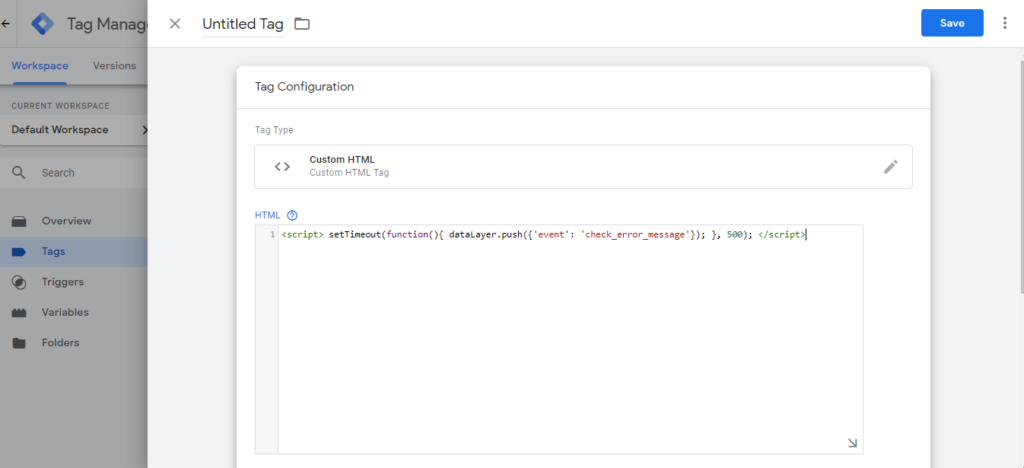Click the blue HTML field label

(268, 215)
